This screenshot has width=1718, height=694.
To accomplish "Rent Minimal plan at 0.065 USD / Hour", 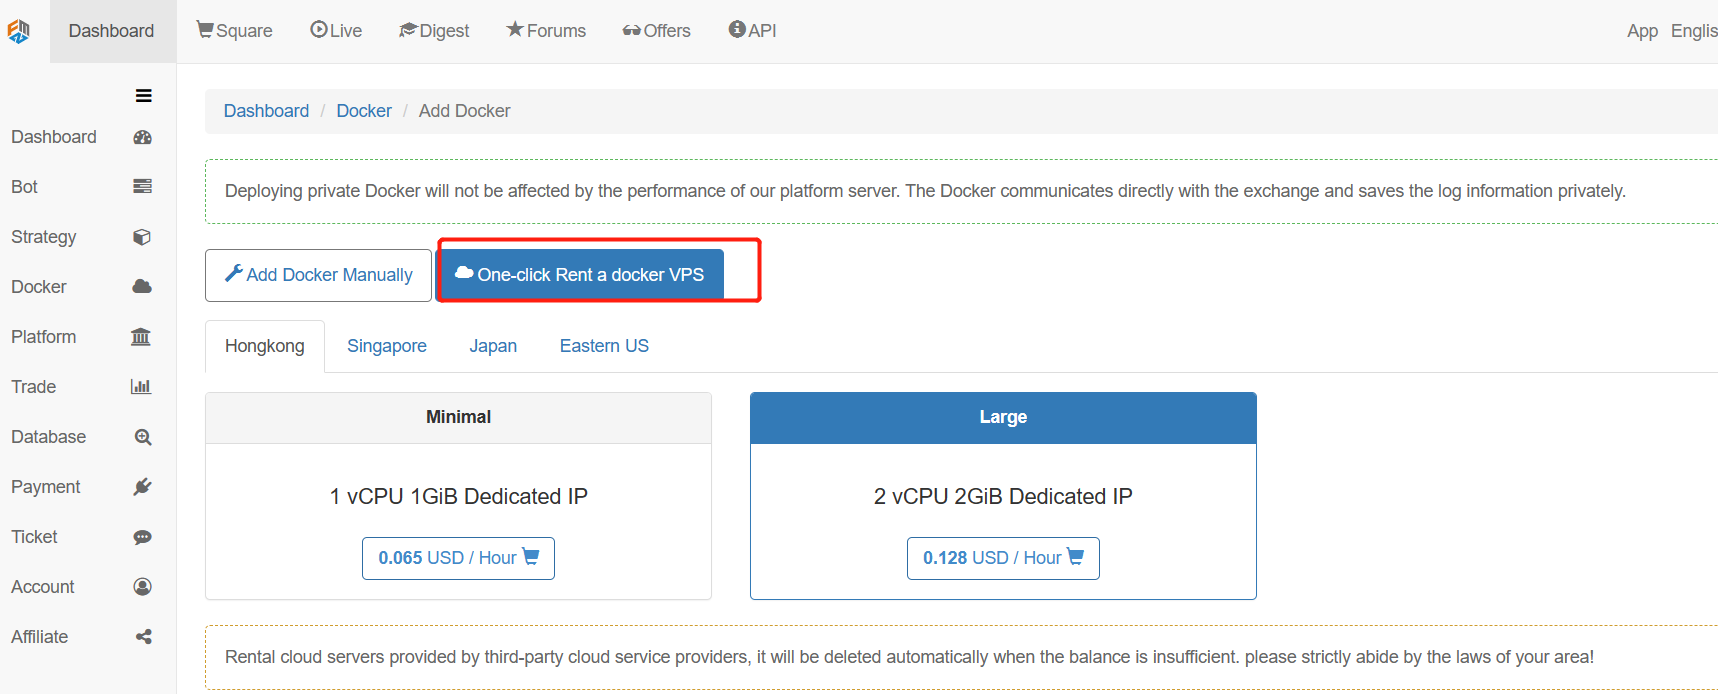I will (458, 558).
